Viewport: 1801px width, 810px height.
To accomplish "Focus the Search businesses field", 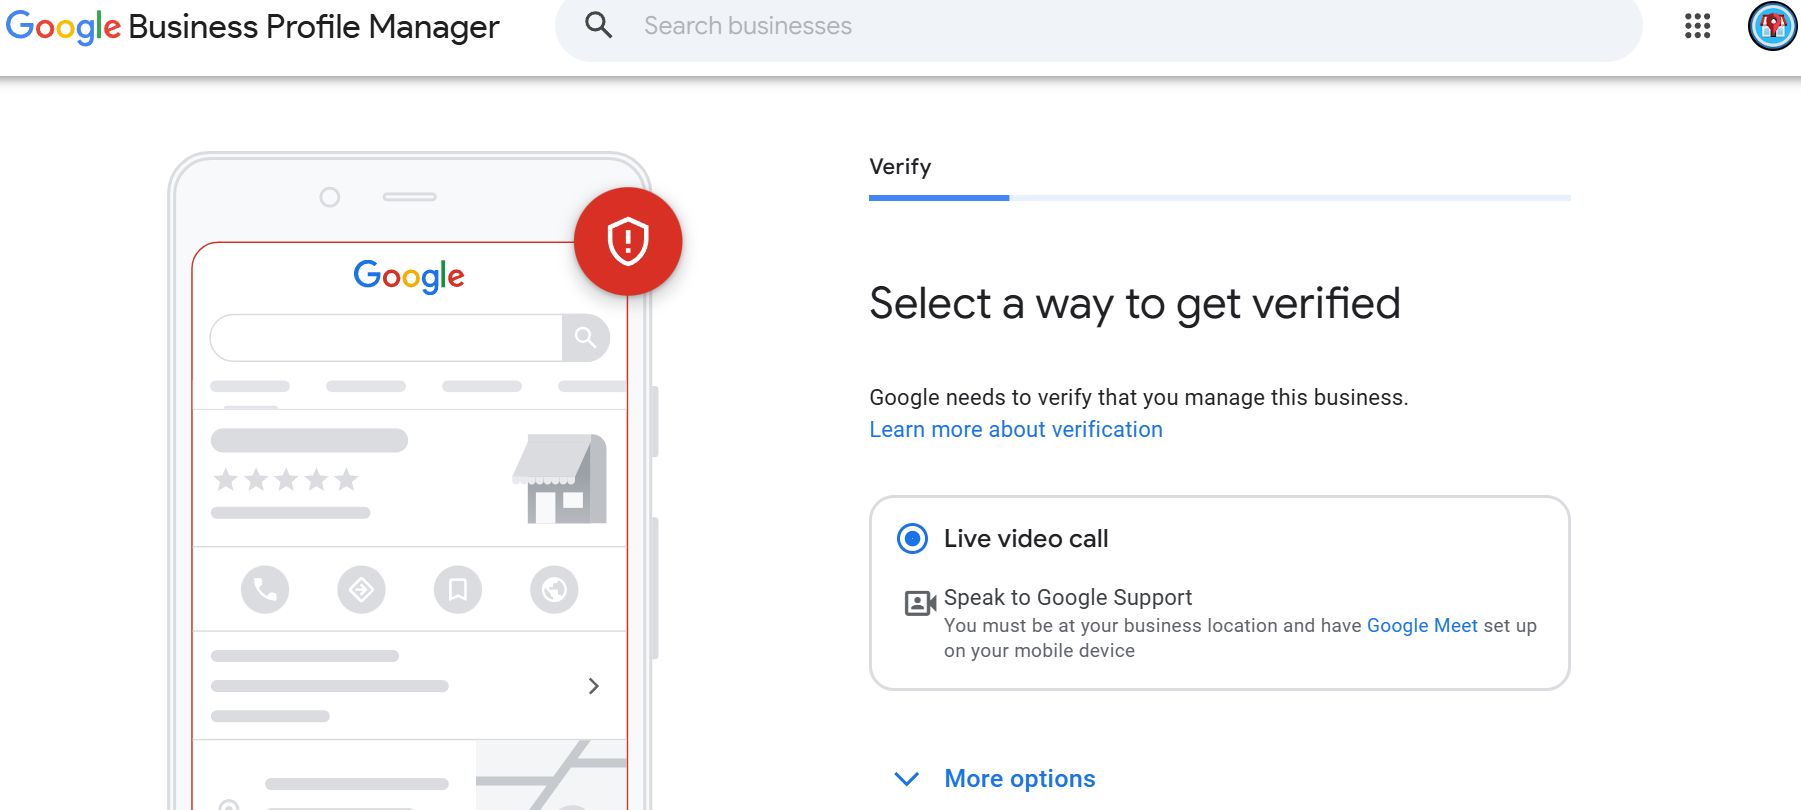I will (x=1098, y=27).
